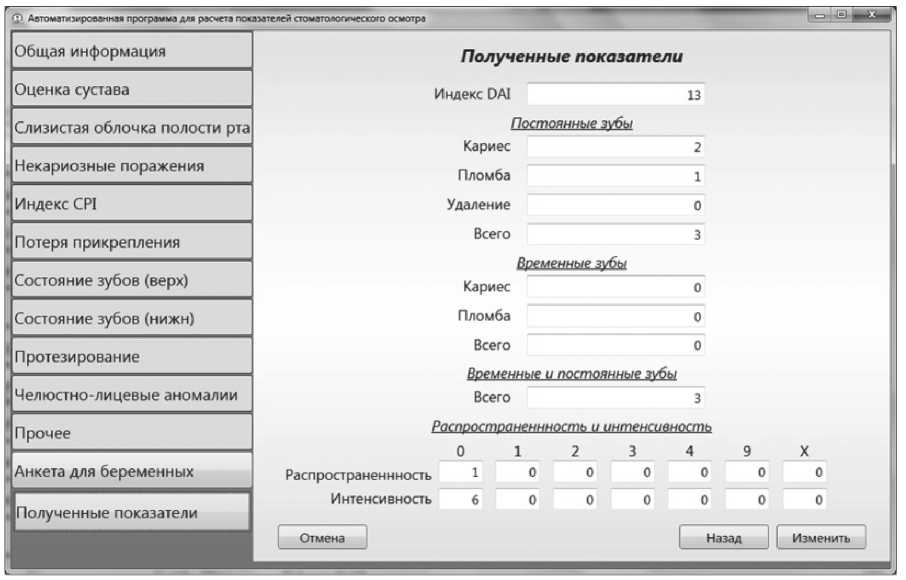Click Интенсивность field in column X
The width and height of the screenshot is (906, 580).
[804, 499]
